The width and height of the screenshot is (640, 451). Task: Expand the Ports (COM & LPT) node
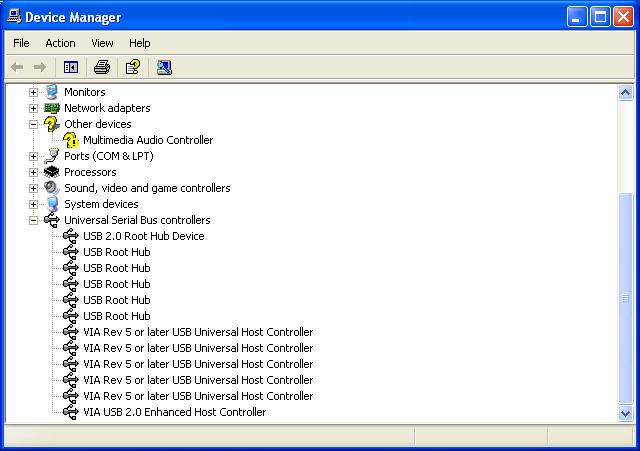[33, 156]
